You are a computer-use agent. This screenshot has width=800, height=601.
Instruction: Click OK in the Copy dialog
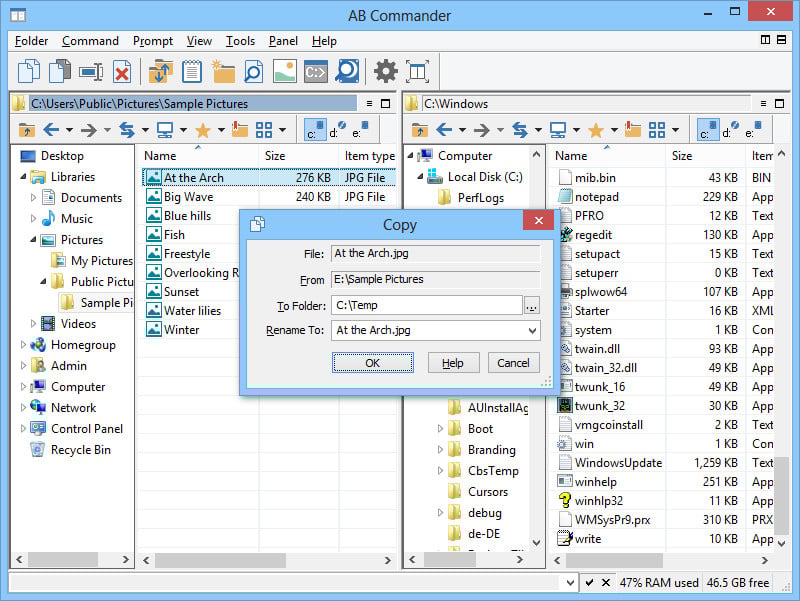372,363
